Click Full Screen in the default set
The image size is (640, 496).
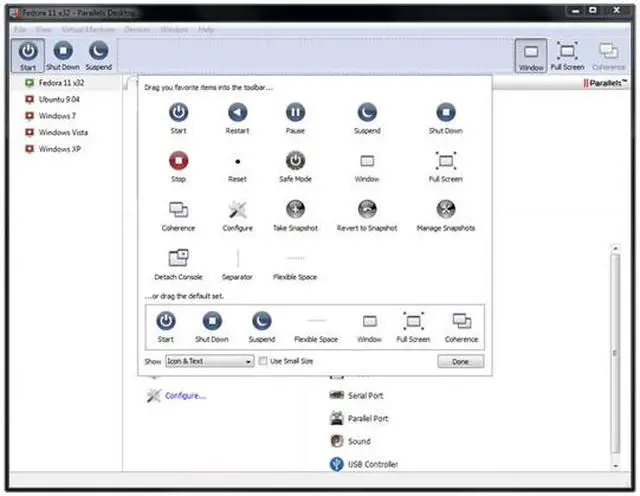[x=413, y=327]
